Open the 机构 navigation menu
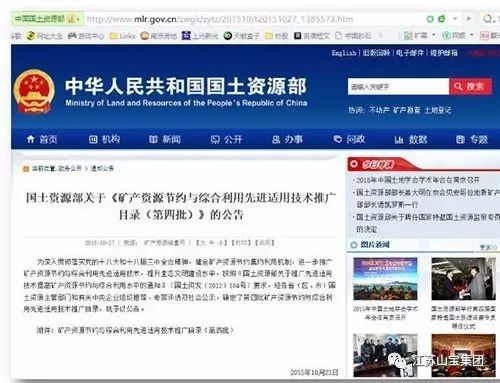 [104, 139]
